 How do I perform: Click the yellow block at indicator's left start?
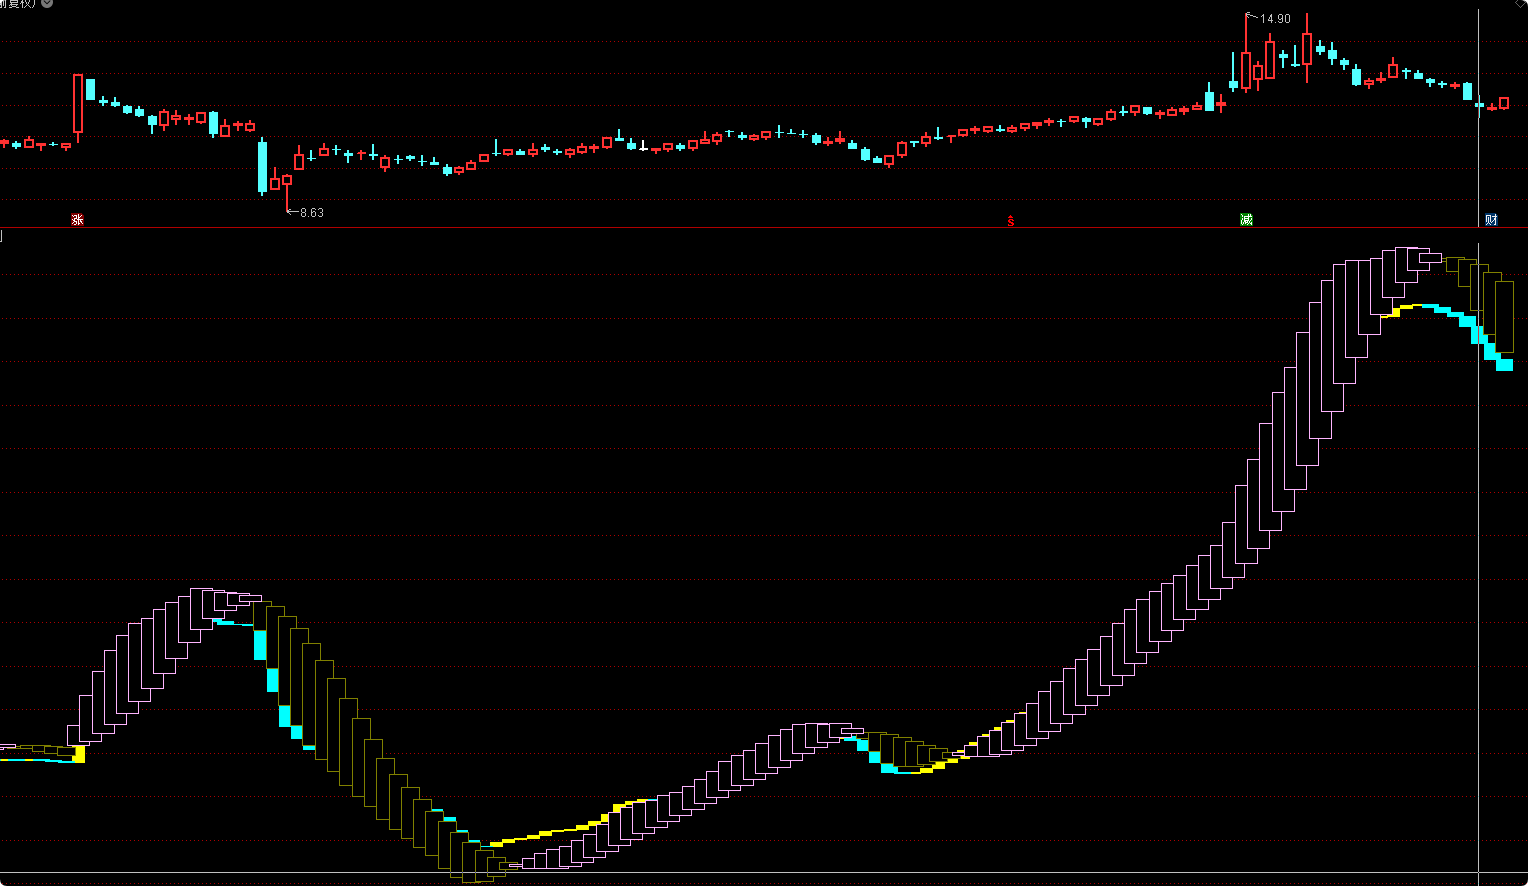click(79, 754)
